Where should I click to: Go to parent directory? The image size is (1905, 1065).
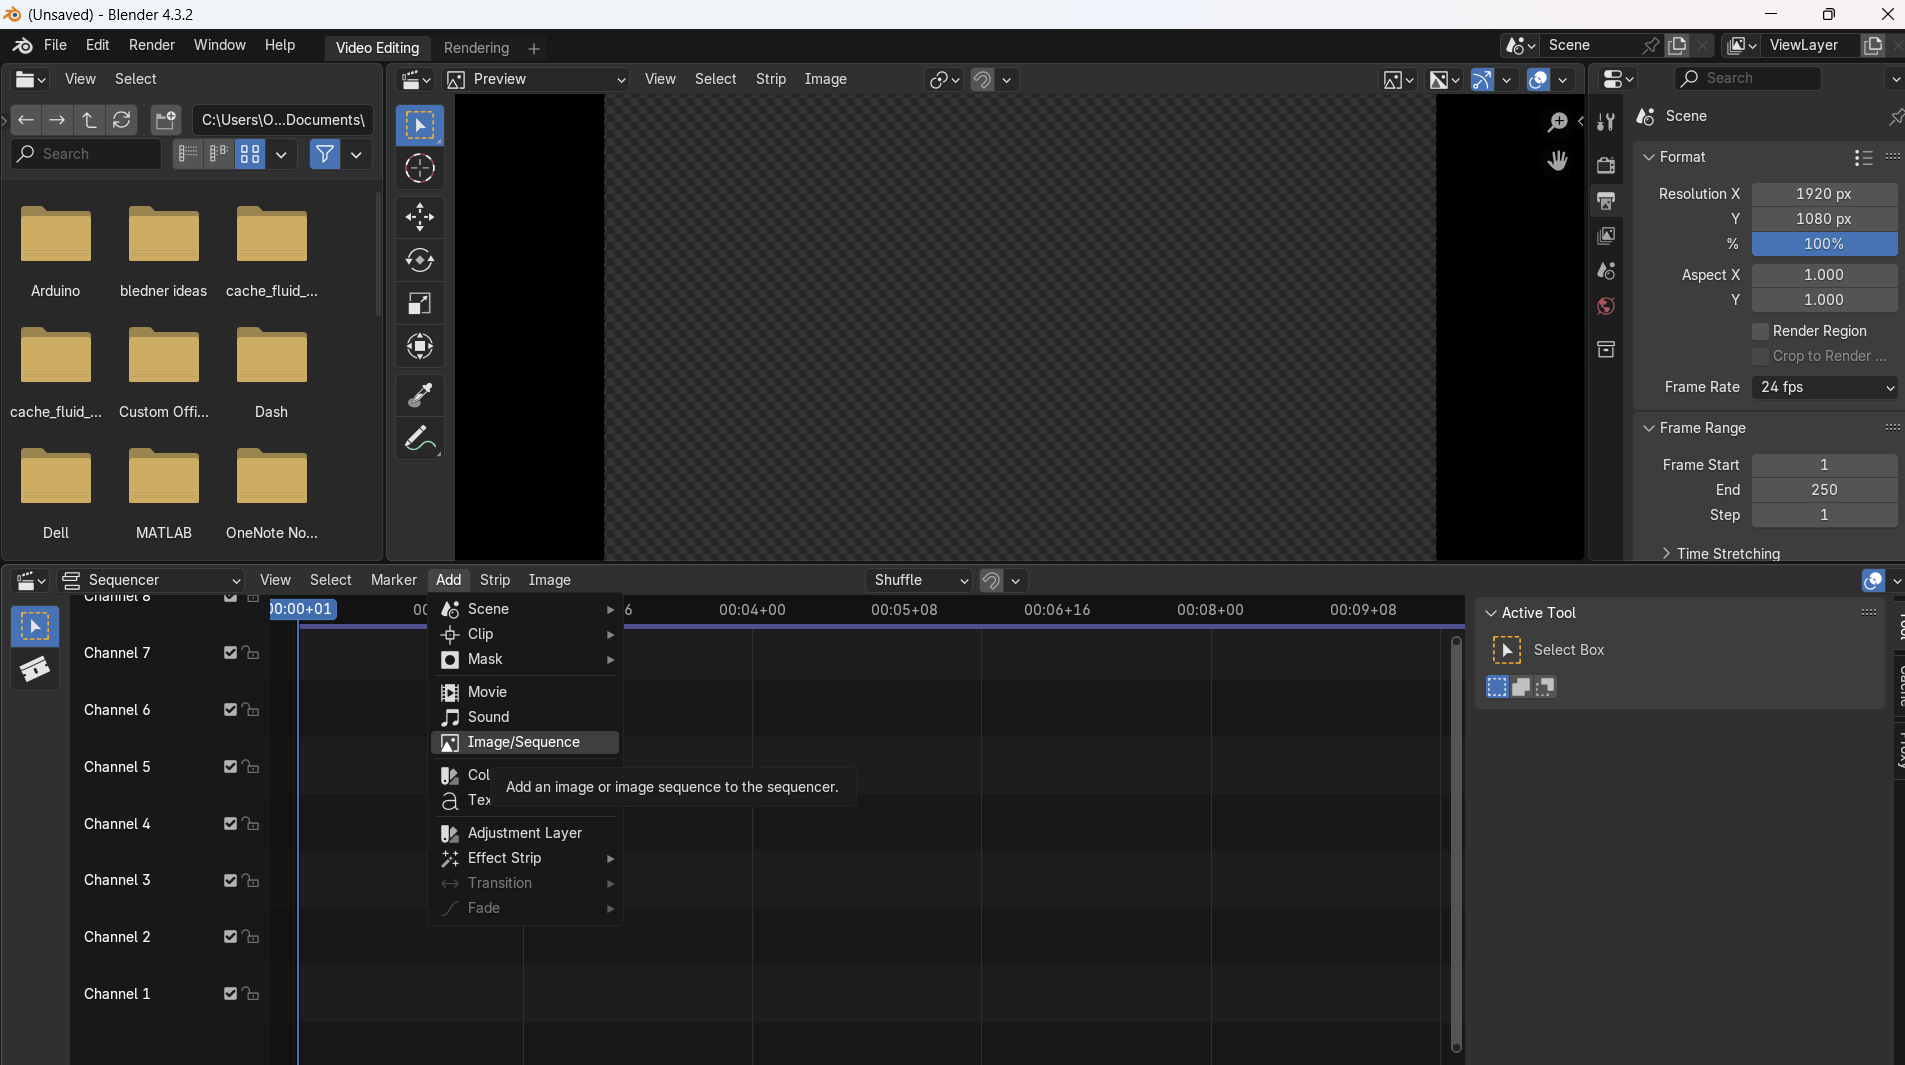(x=89, y=120)
